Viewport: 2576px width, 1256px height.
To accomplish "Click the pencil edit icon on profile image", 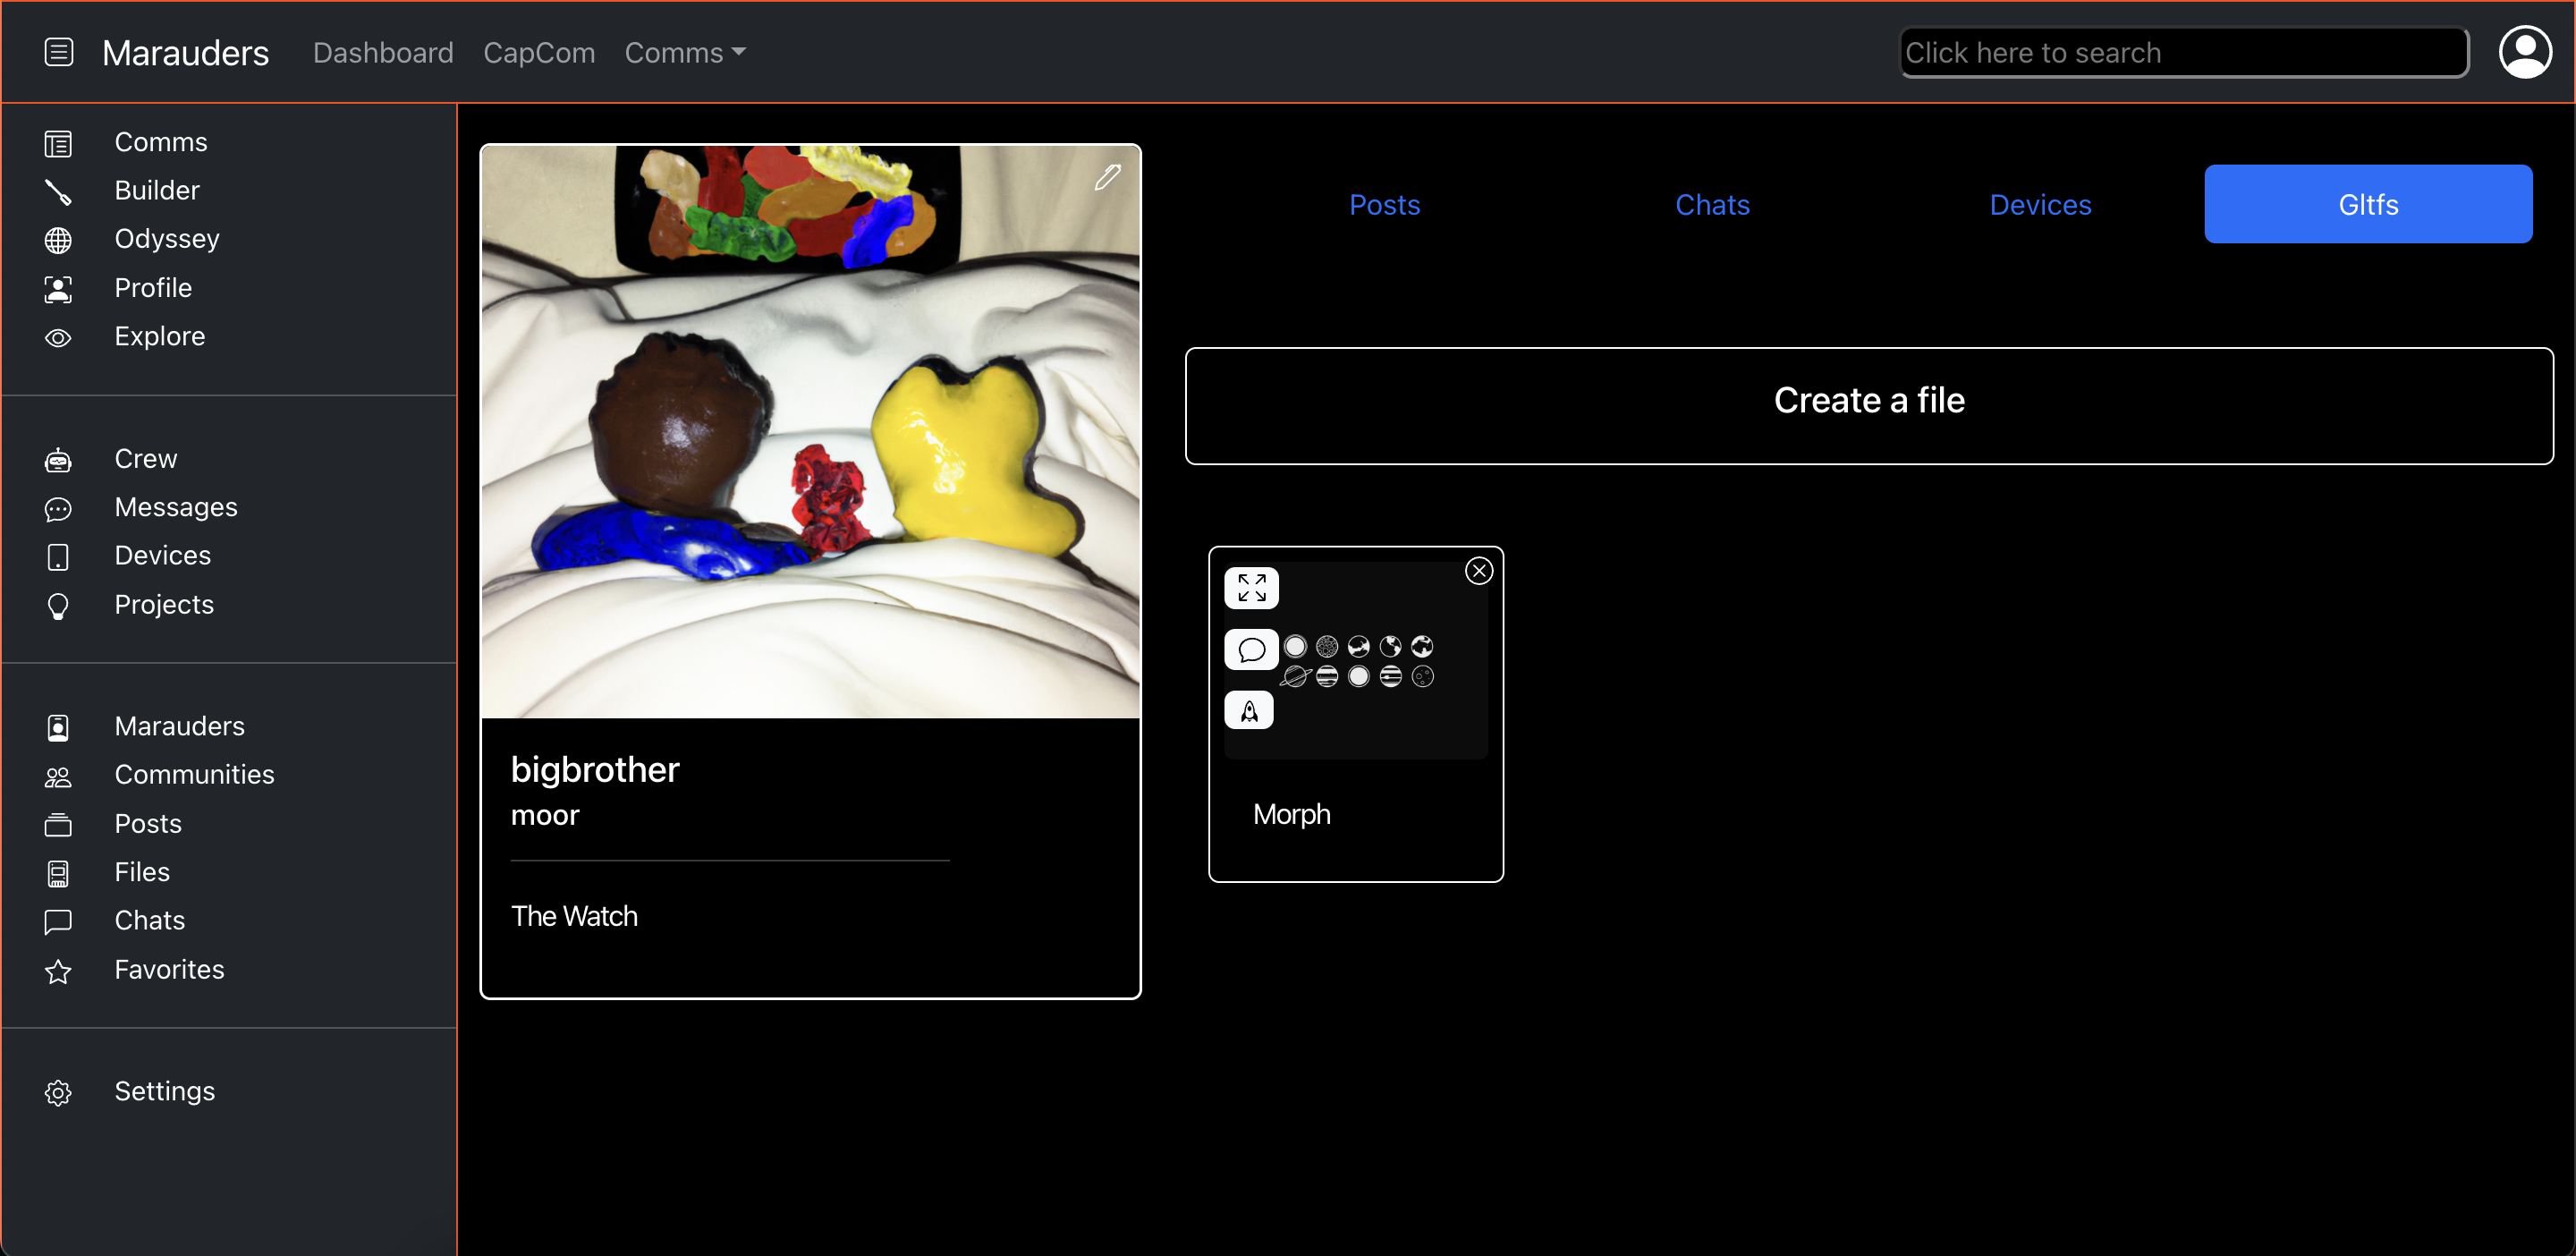I will click(1107, 178).
